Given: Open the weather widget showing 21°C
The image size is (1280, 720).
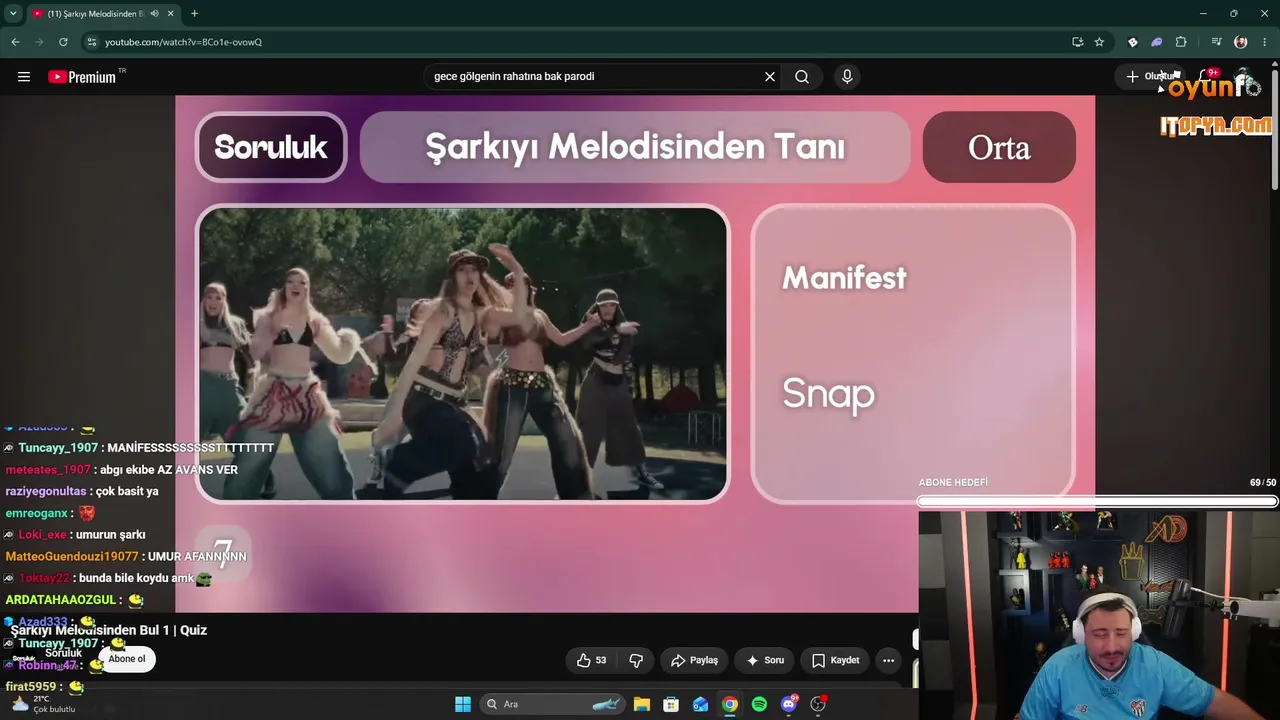Looking at the screenshot, I should click(42, 704).
